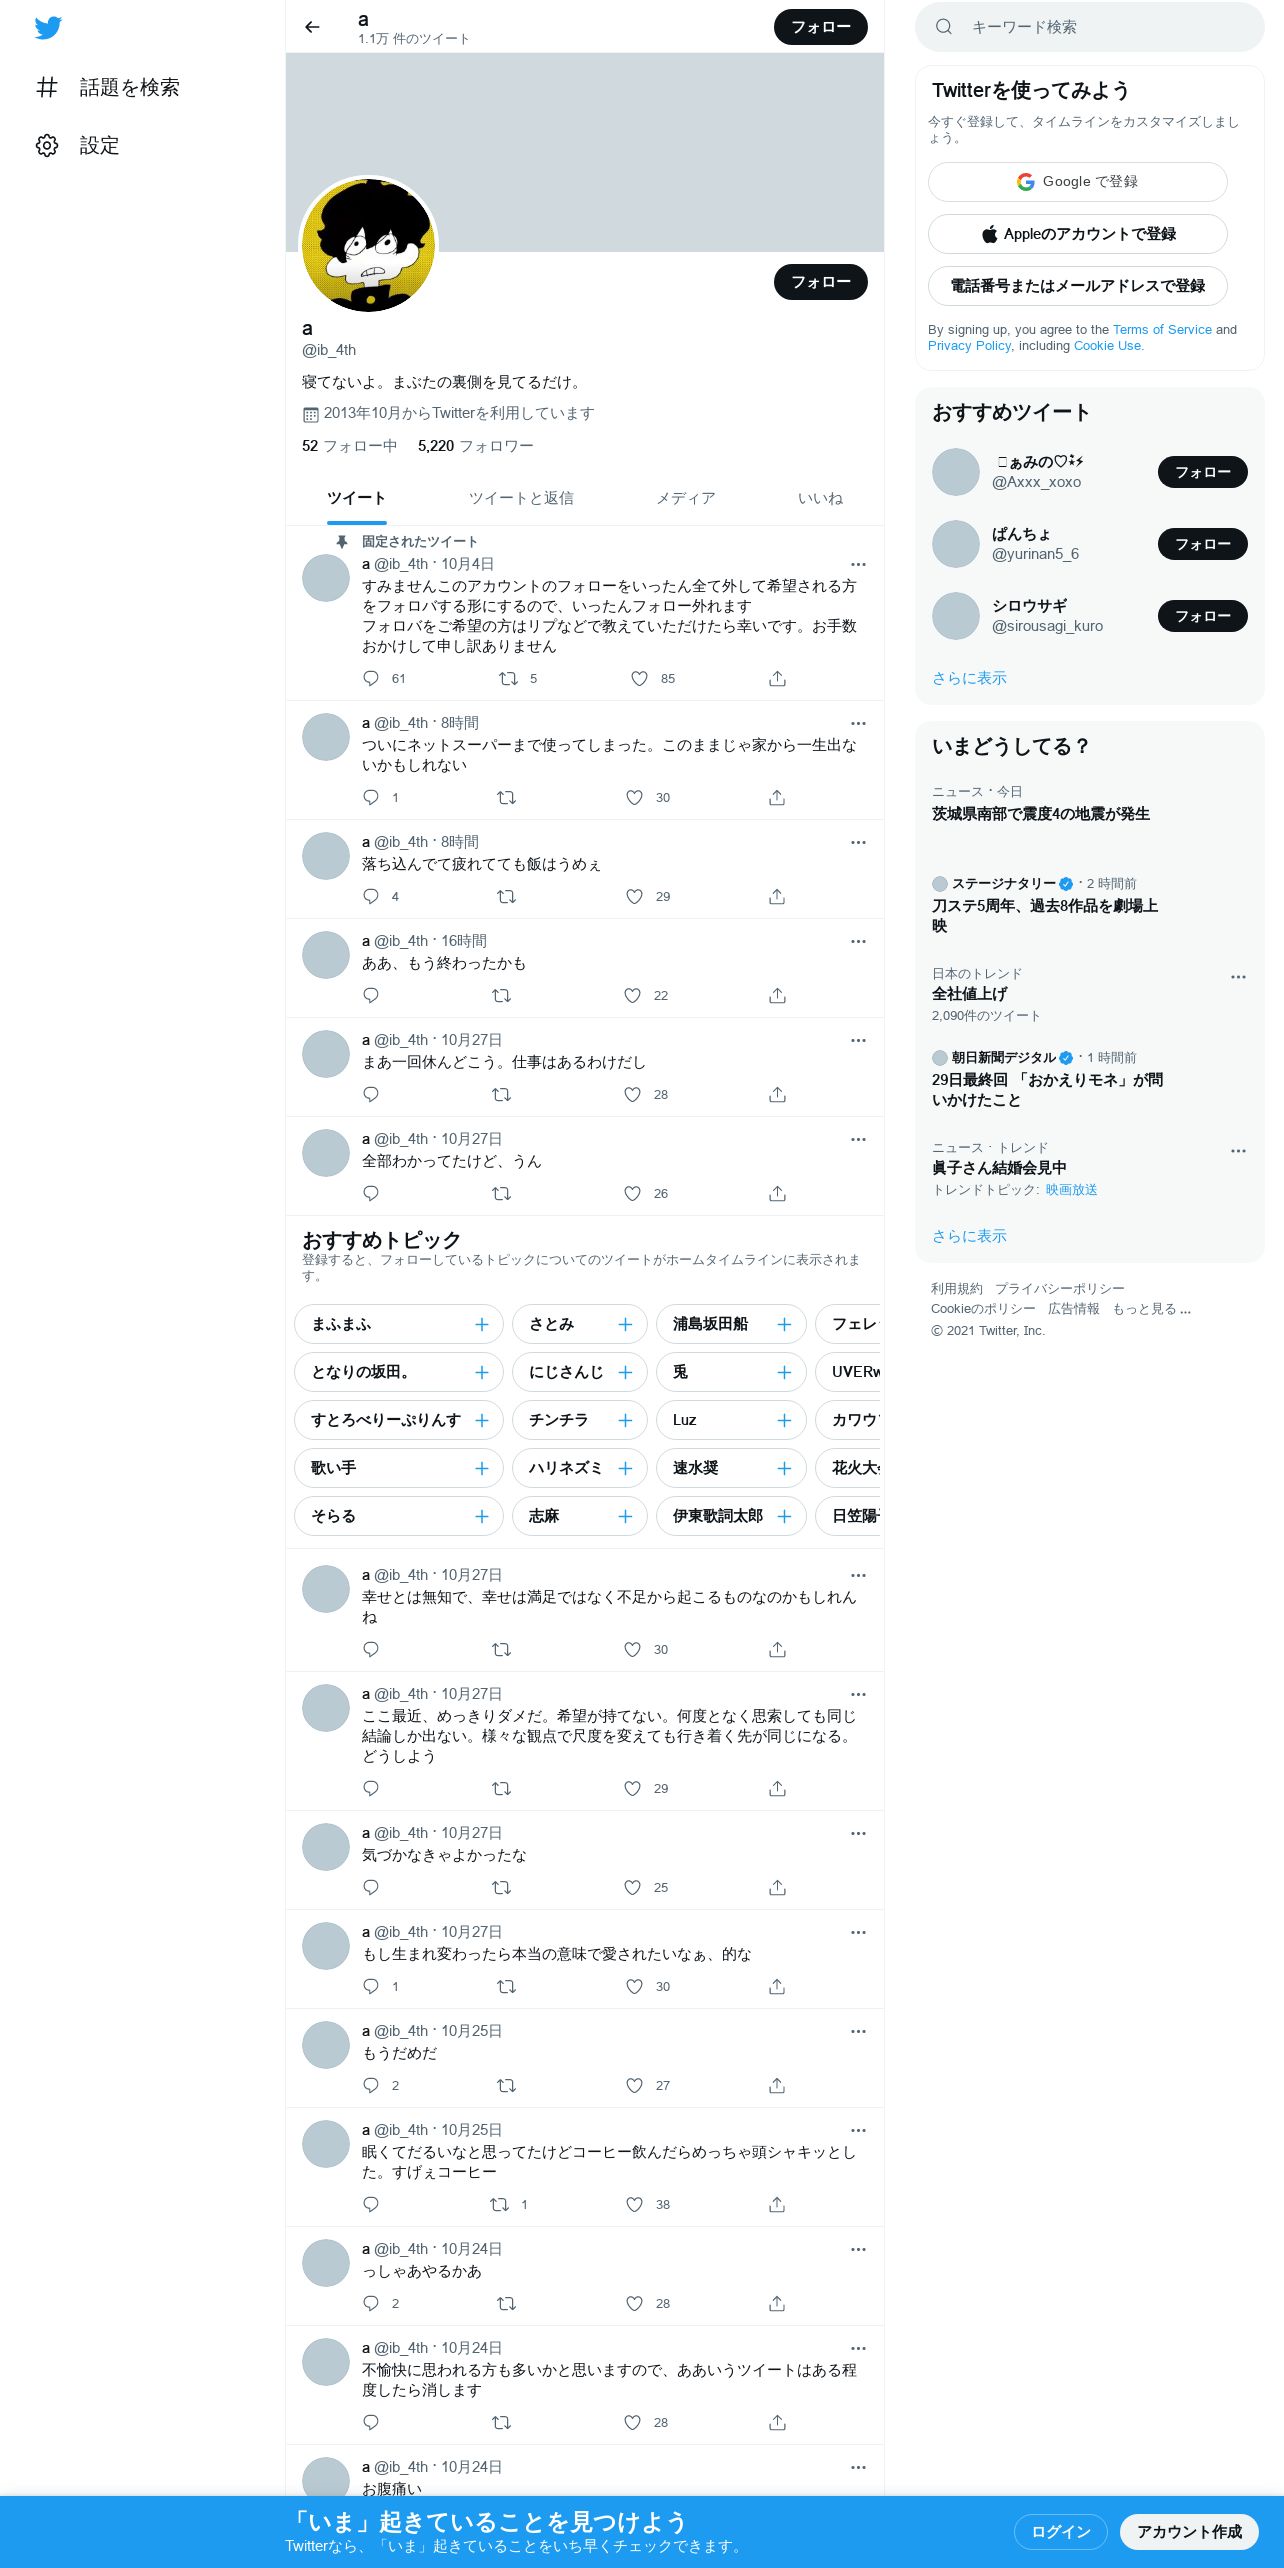Like the コーヒー tweet with 38 likes
This screenshot has width=1284, height=2568.
click(x=634, y=2204)
